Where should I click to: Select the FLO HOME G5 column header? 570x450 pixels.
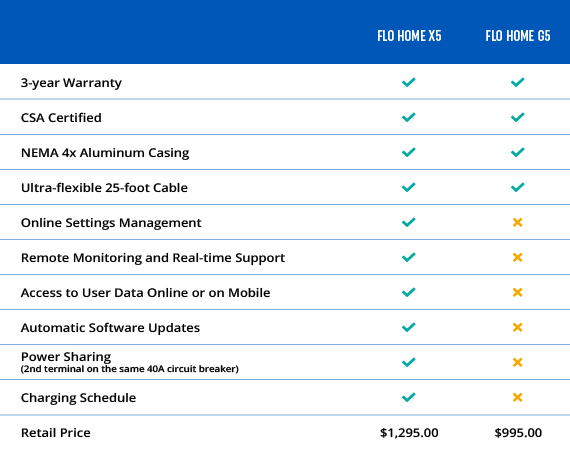[518, 36]
